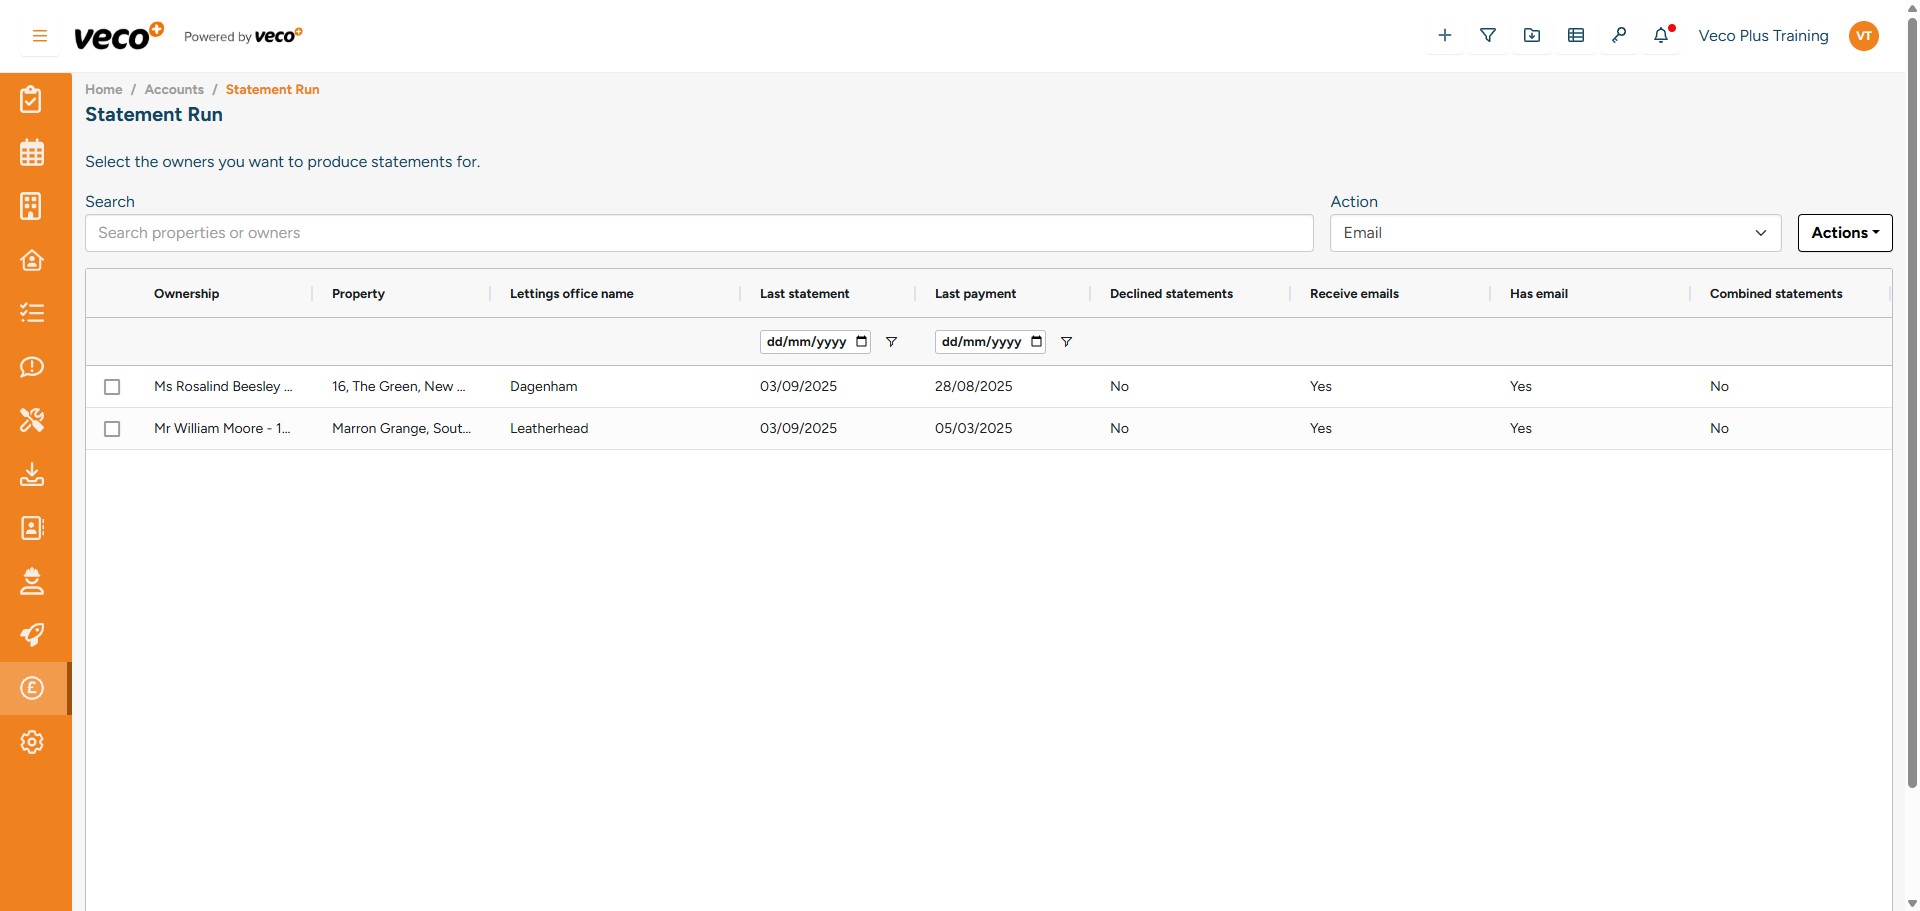1920x911 pixels.
Task: Tick the checkbox for Mr William Moore
Action: [112, 428]
